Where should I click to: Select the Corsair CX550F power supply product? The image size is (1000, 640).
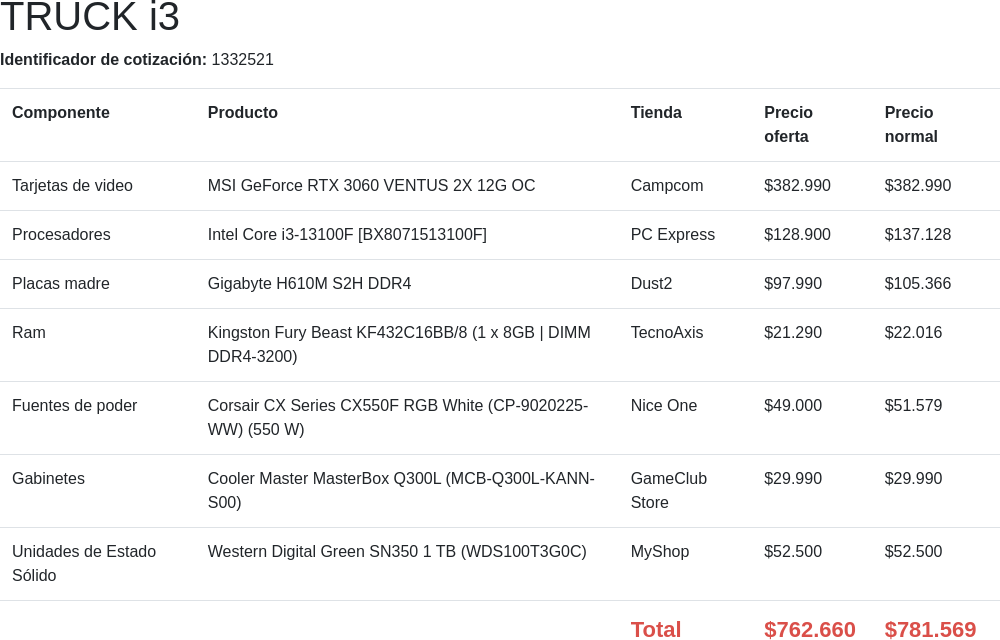[x=398, y=418]
